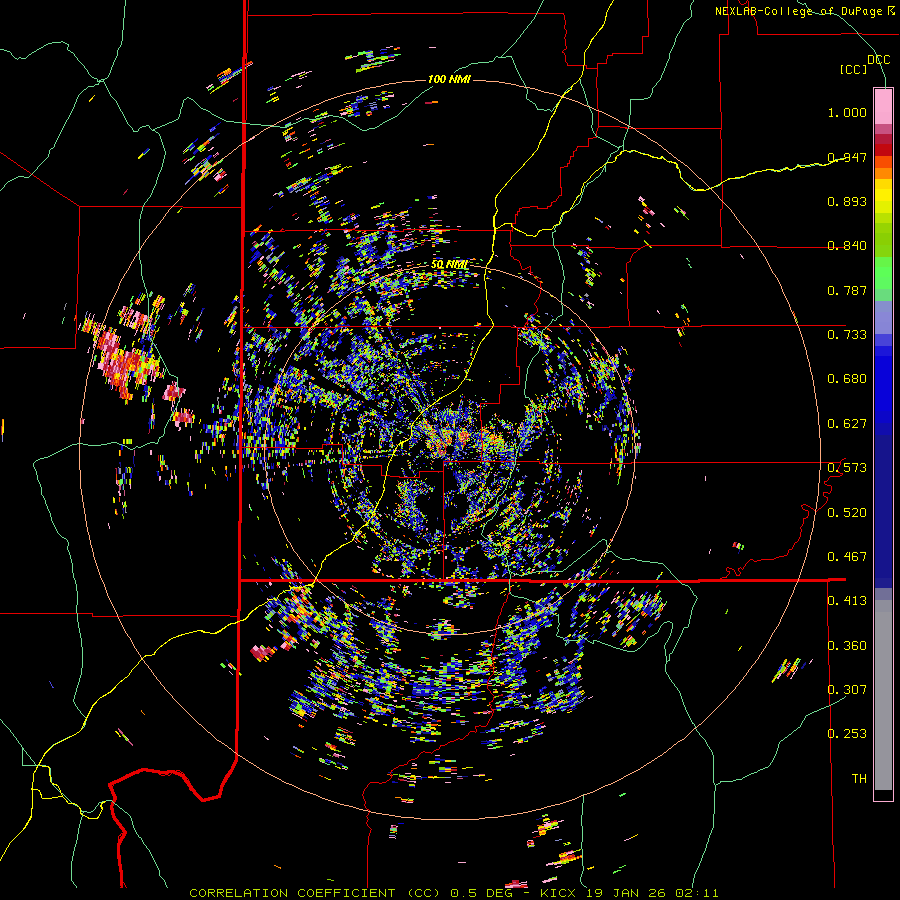Select the 0.253 scale value
Image resolution: width=900 pixels, height=900 pixels.
(847, 734)
